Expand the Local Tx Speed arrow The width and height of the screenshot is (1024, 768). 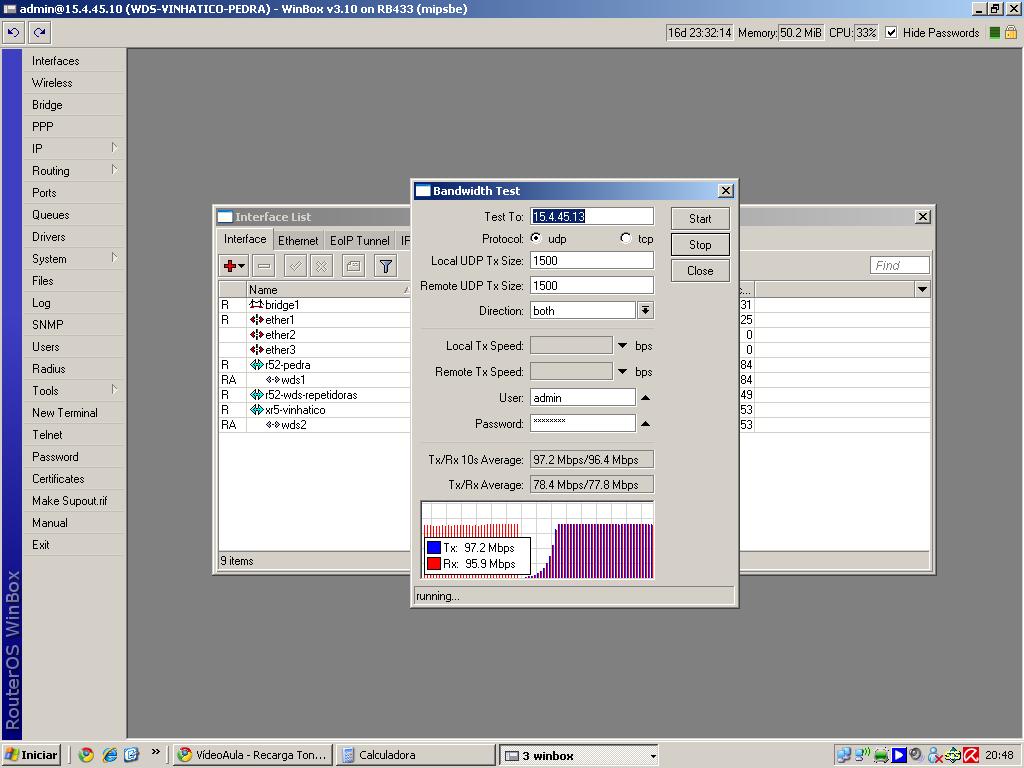pos(622,346)
